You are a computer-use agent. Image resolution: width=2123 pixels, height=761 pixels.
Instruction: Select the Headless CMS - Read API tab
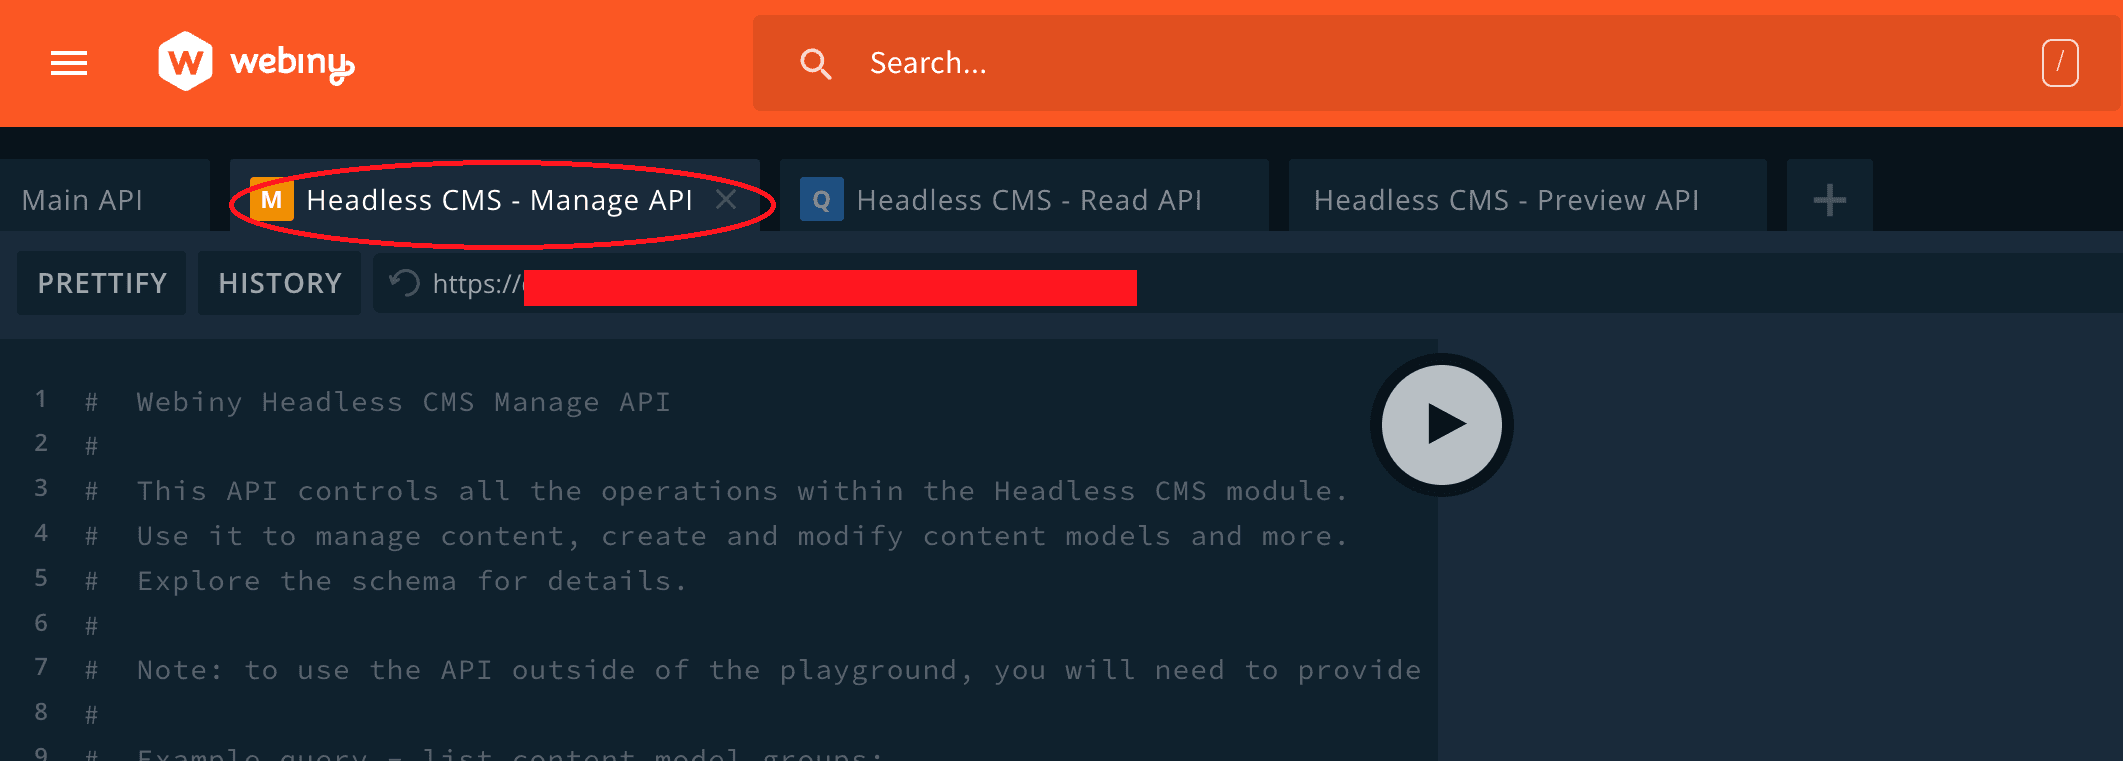tap(1029, 200)
